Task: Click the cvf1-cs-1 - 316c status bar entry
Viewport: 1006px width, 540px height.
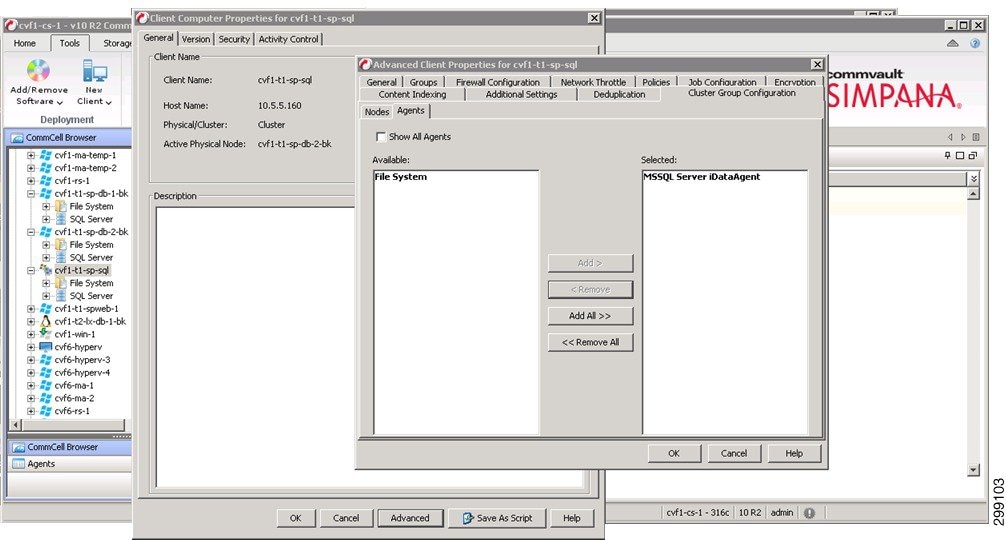Action: pos(697,512)
